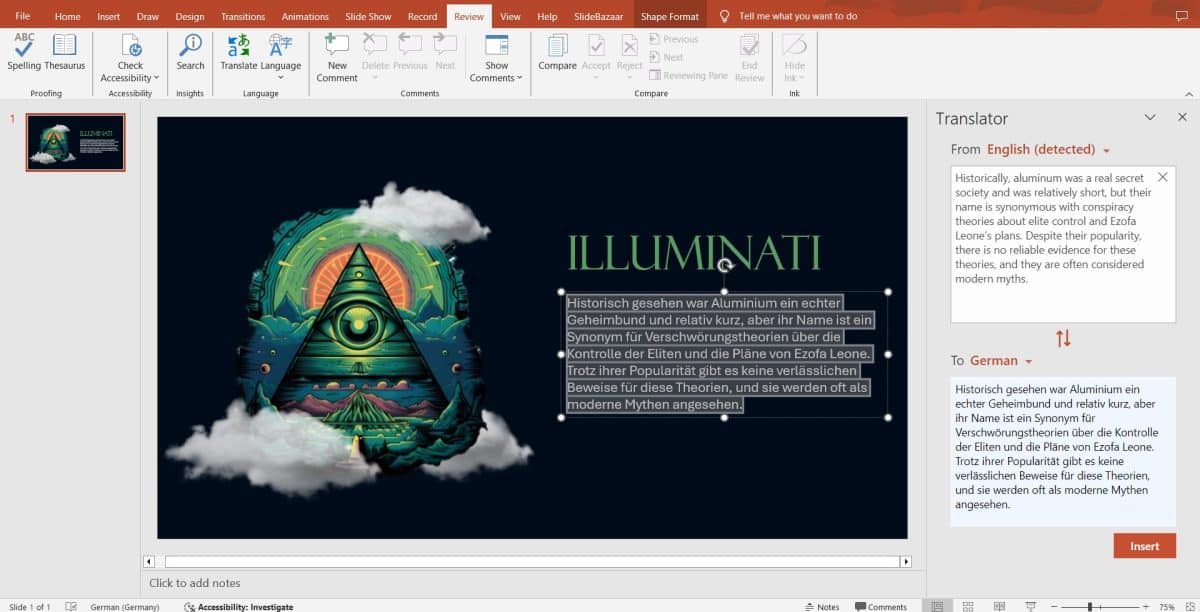Collapse the Translator pane options chevron
This screenshot has width=1200, height=612.
tap(1150, 117)
